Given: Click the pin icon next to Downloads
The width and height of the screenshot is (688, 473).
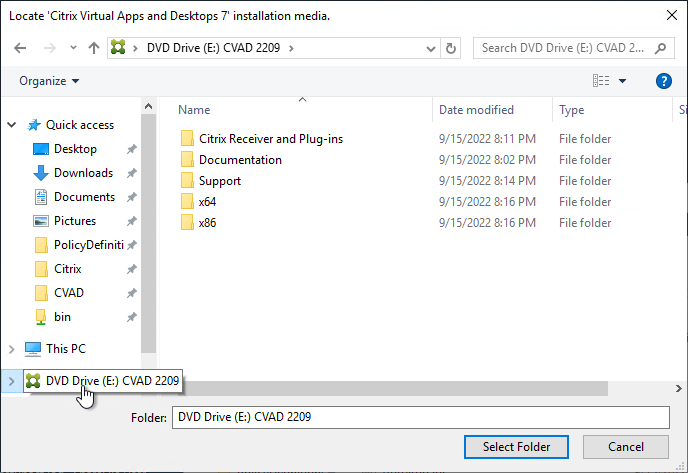Looking at the screenshot, I should click(x=132, y=173).
